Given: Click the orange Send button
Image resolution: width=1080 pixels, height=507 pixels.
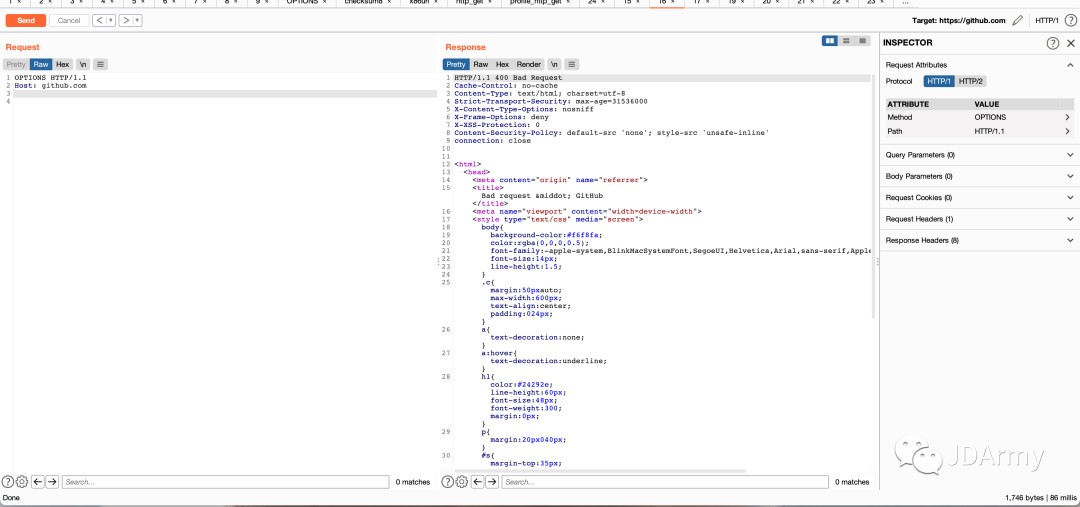Looking at the screenshot, I should coord(25,21).
